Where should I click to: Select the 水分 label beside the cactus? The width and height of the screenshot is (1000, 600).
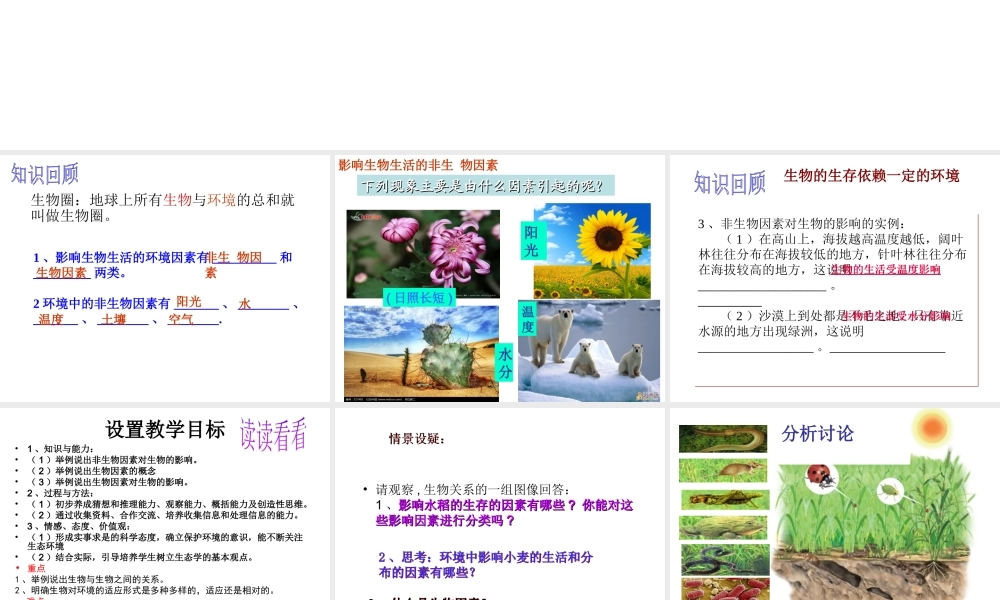tap(504, 362)
